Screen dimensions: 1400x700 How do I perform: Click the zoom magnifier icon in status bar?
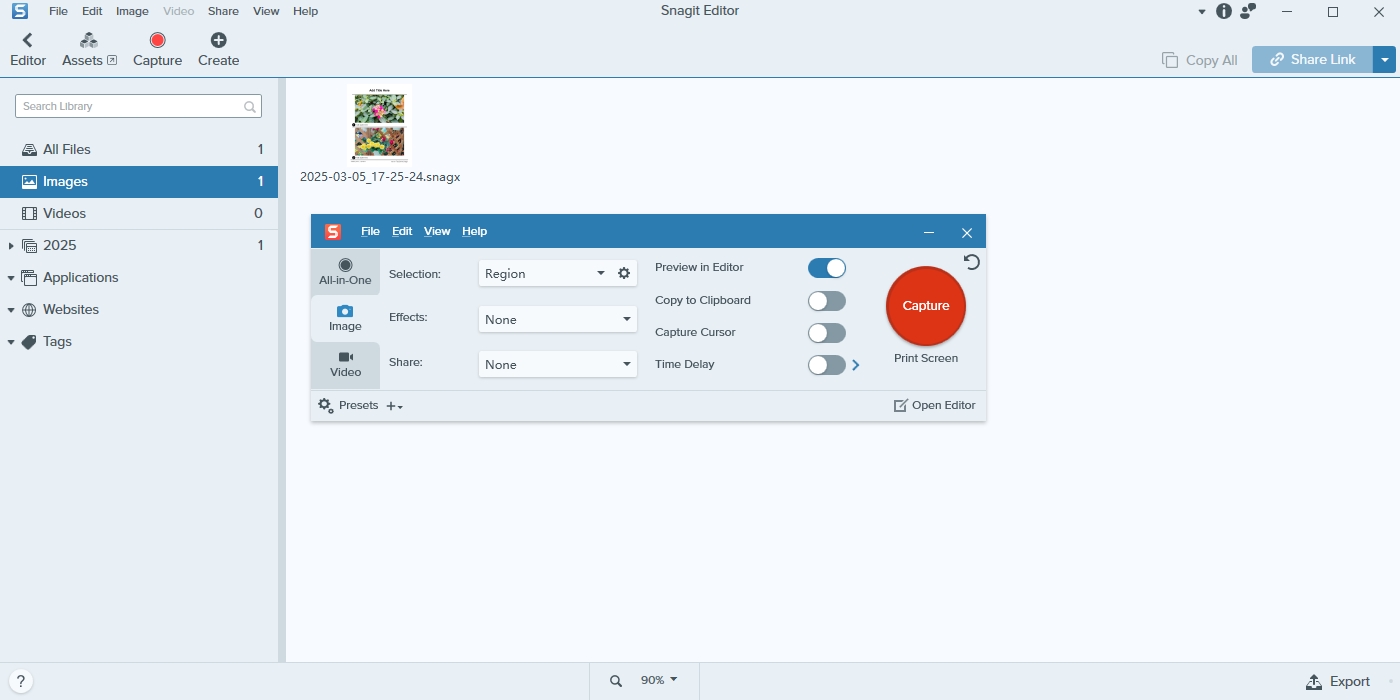pos(616,681)
